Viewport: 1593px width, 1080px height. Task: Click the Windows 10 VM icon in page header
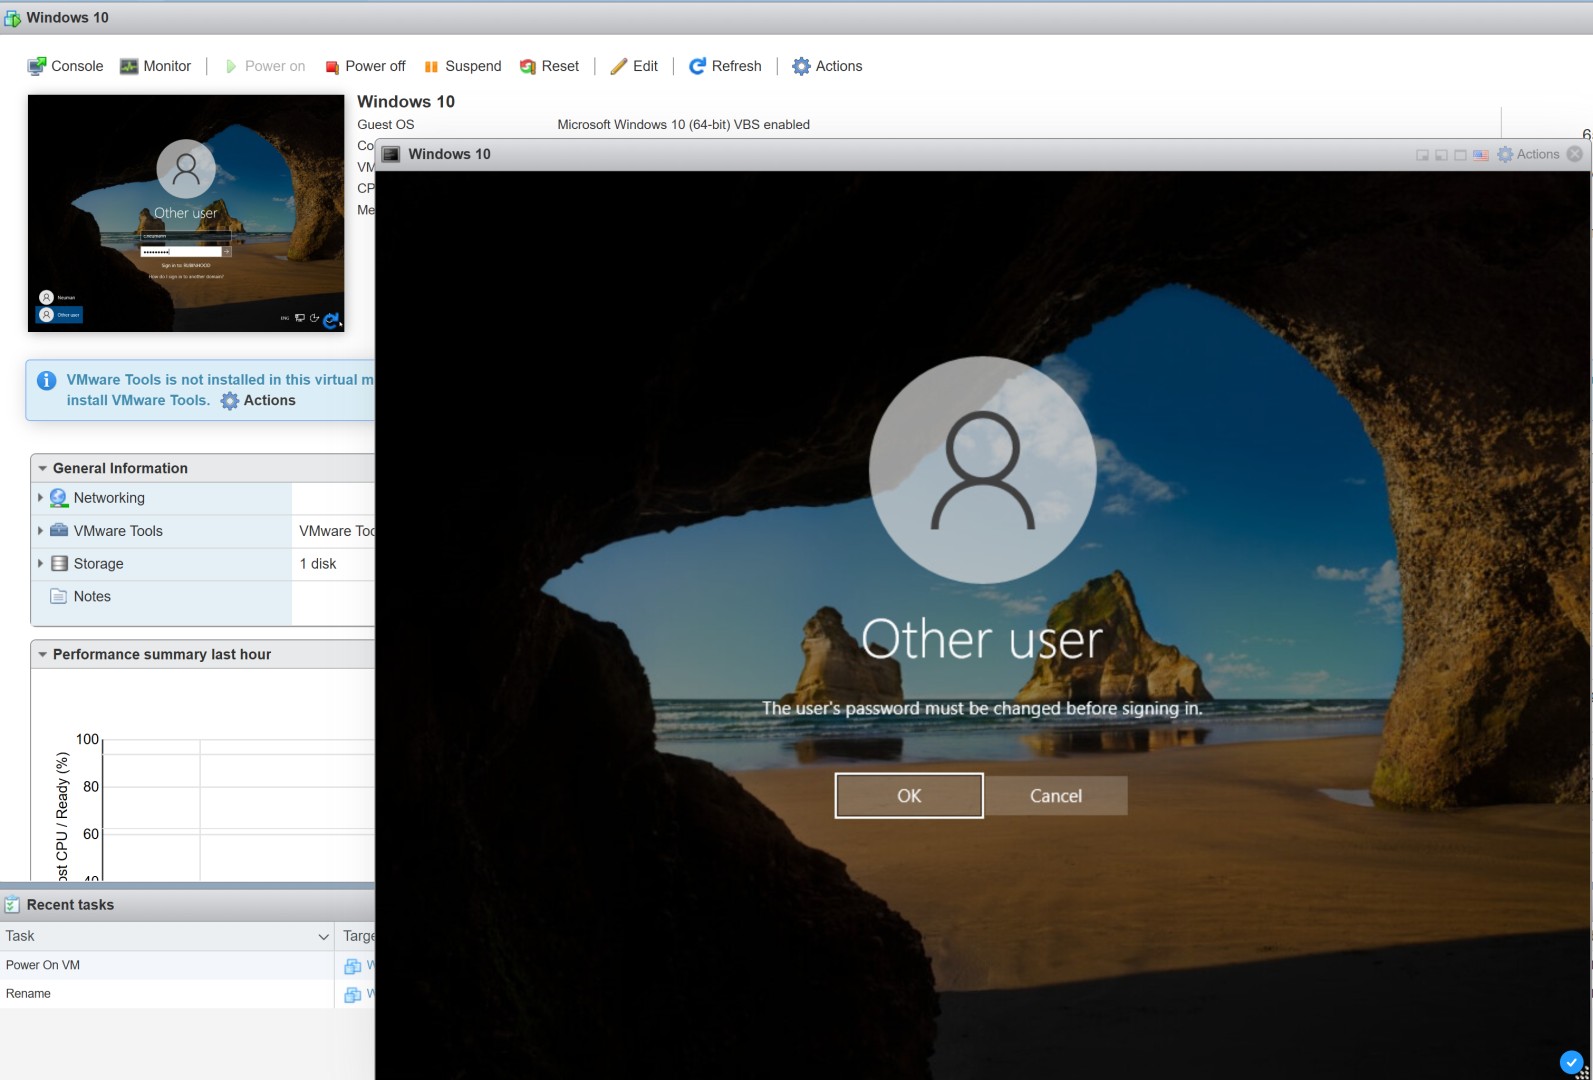pyautogui.click(x=12, y=18)
